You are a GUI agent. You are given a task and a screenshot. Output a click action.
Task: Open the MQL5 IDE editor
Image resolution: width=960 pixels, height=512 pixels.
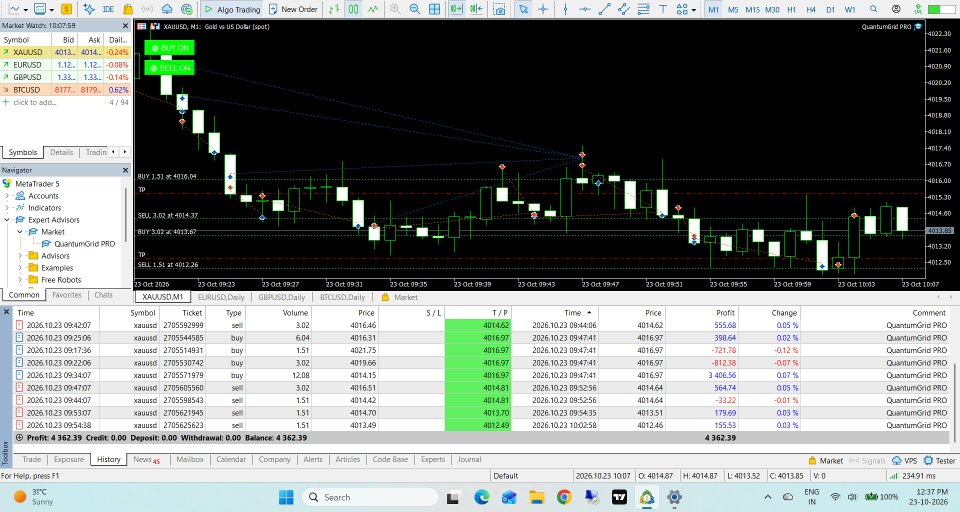point(108,9)
